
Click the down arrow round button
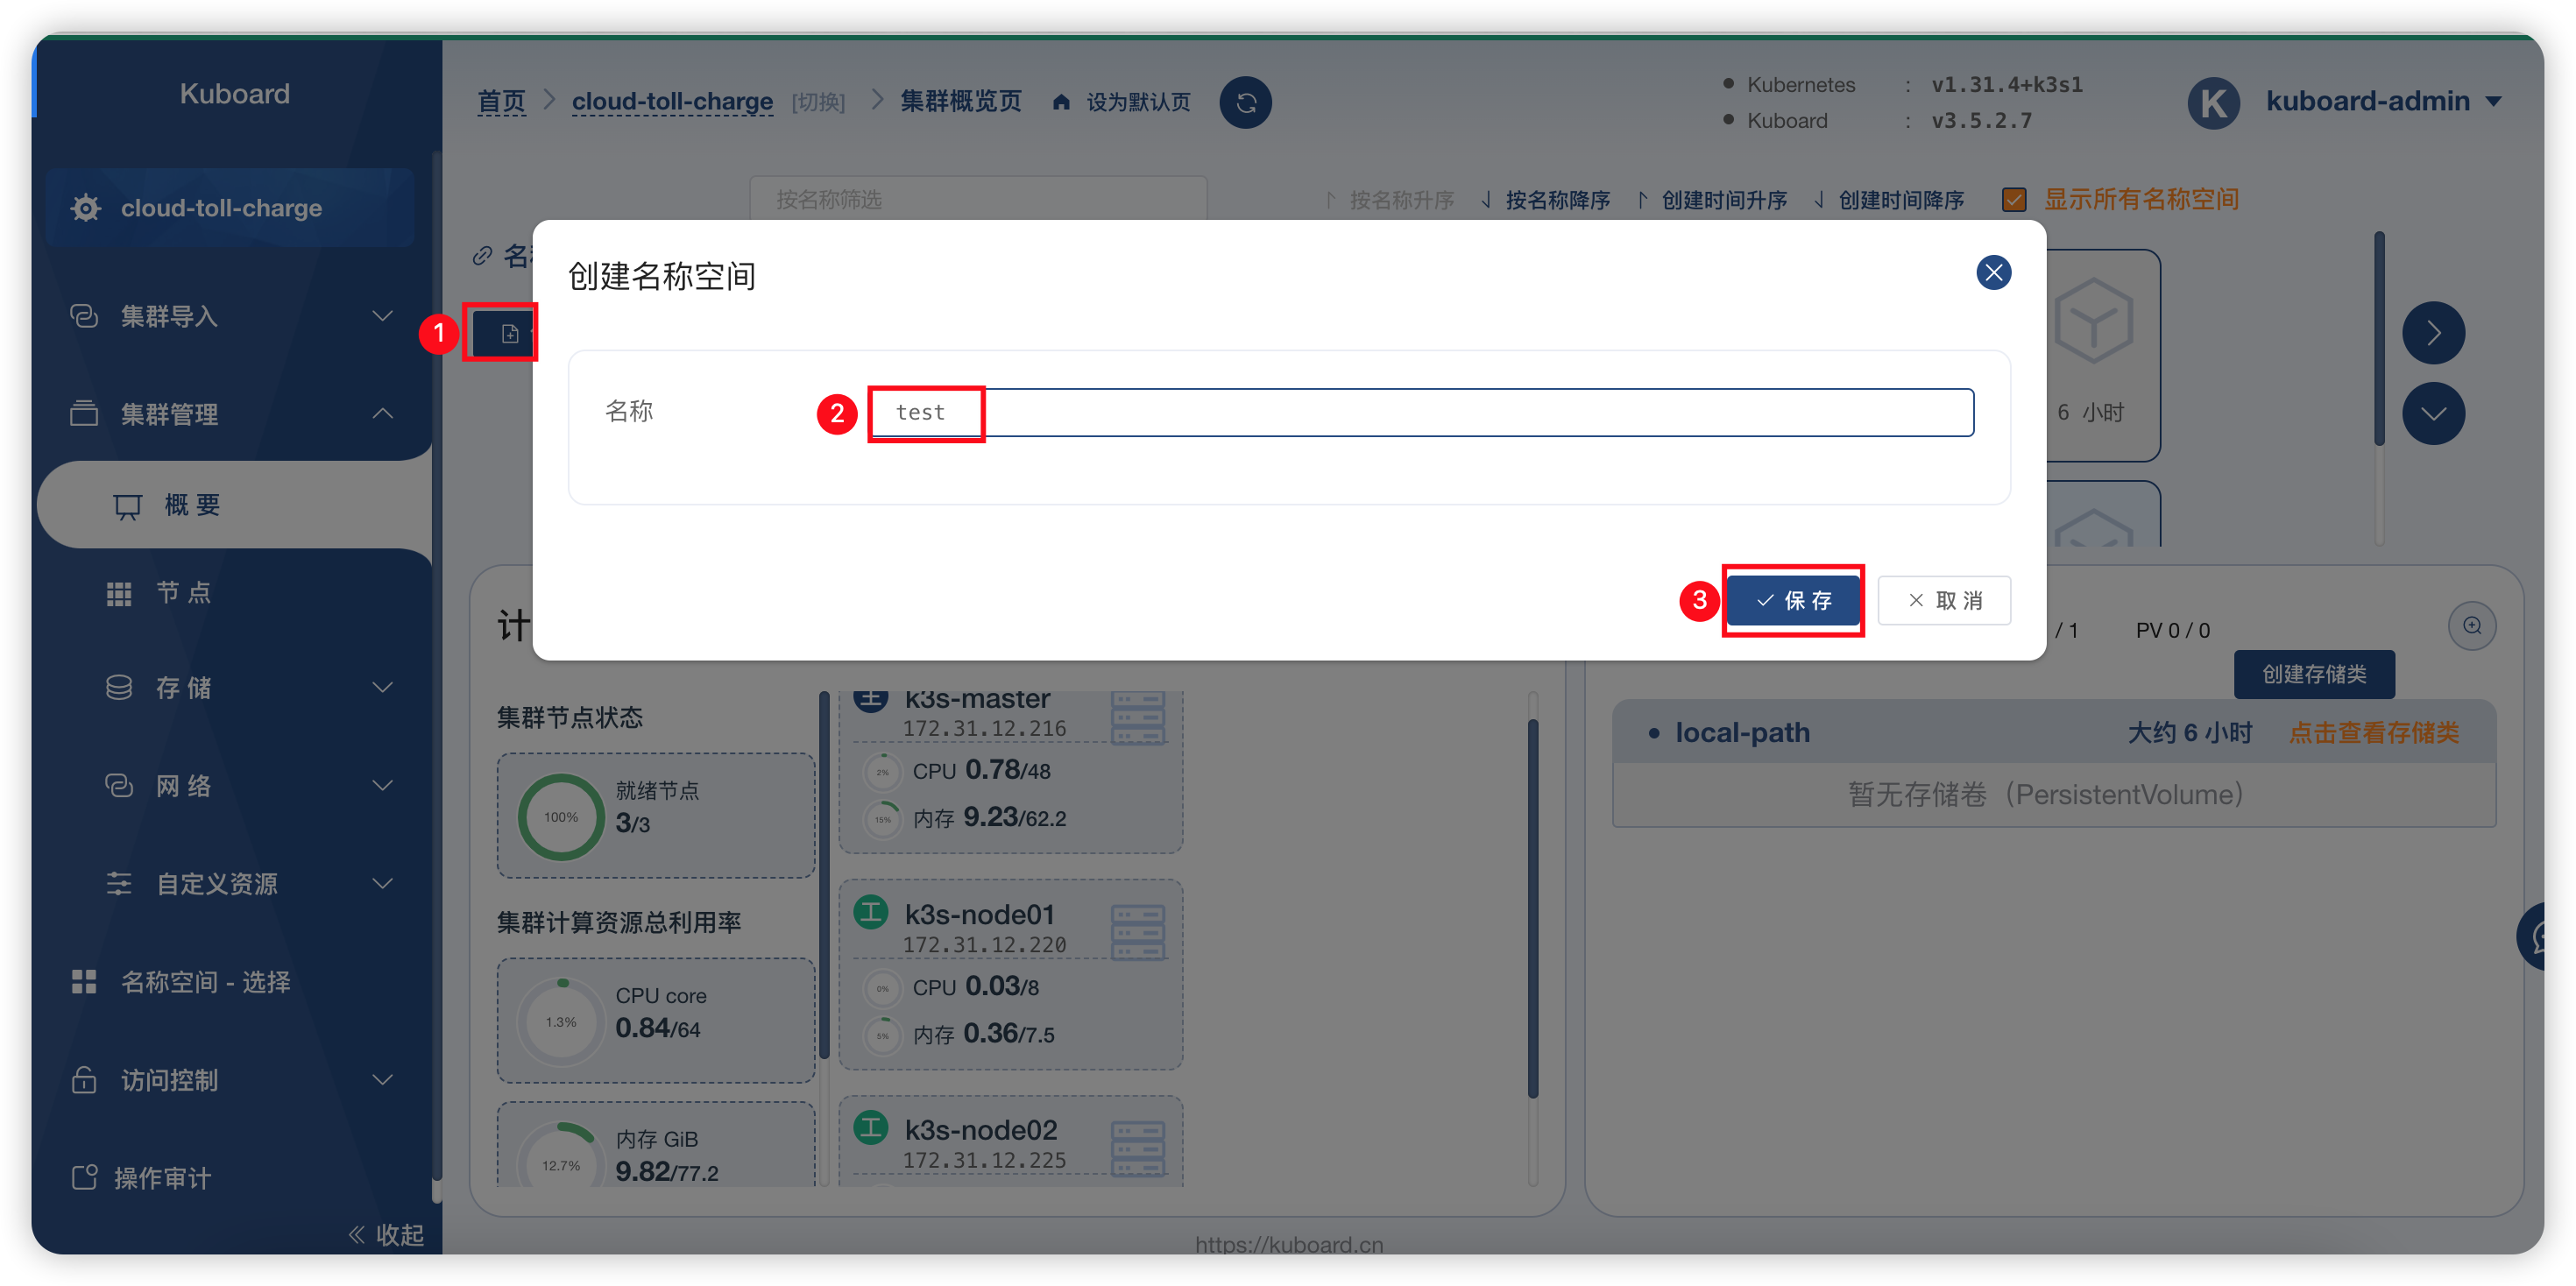click(2433, 413)
